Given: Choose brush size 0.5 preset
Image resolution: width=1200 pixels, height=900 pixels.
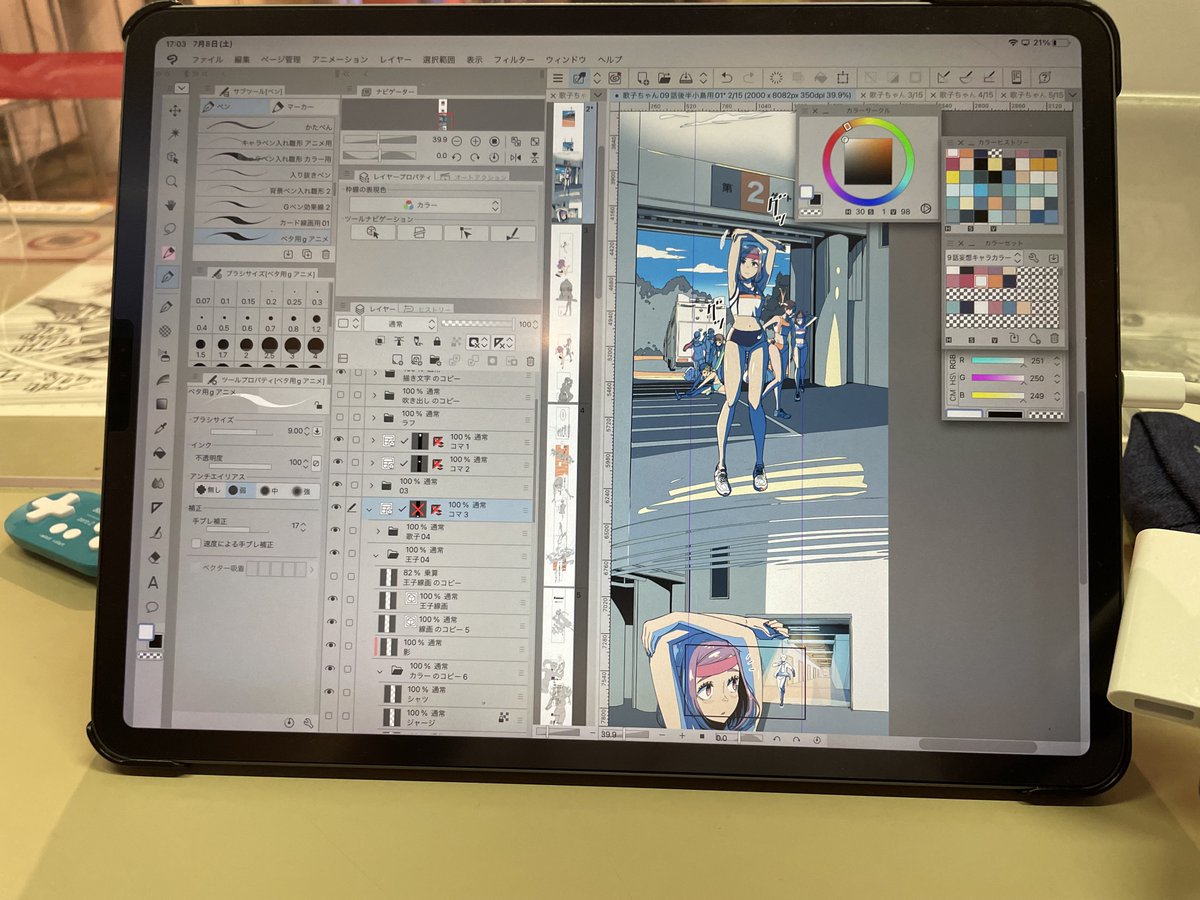Looking at the screenshot, I should (225, 323).
